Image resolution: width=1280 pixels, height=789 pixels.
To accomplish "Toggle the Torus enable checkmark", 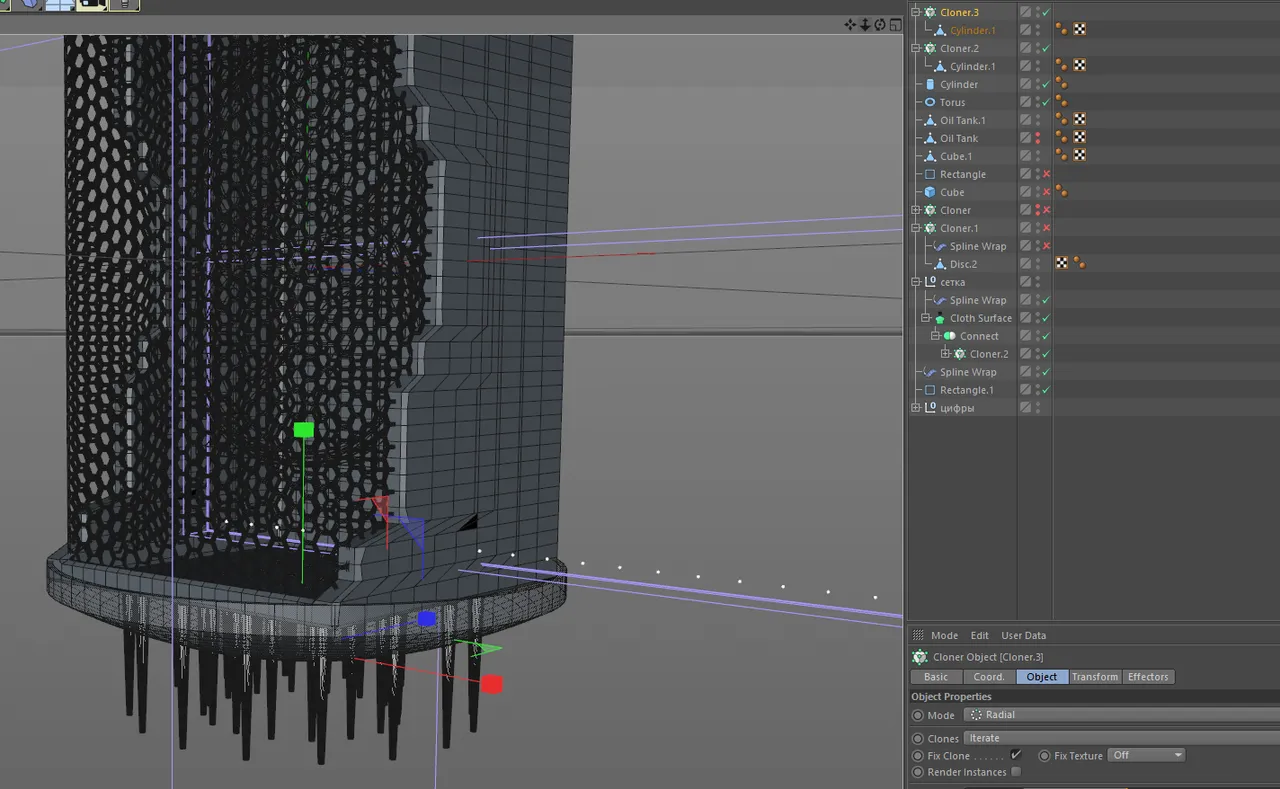I will click(x=1046, y=102).
